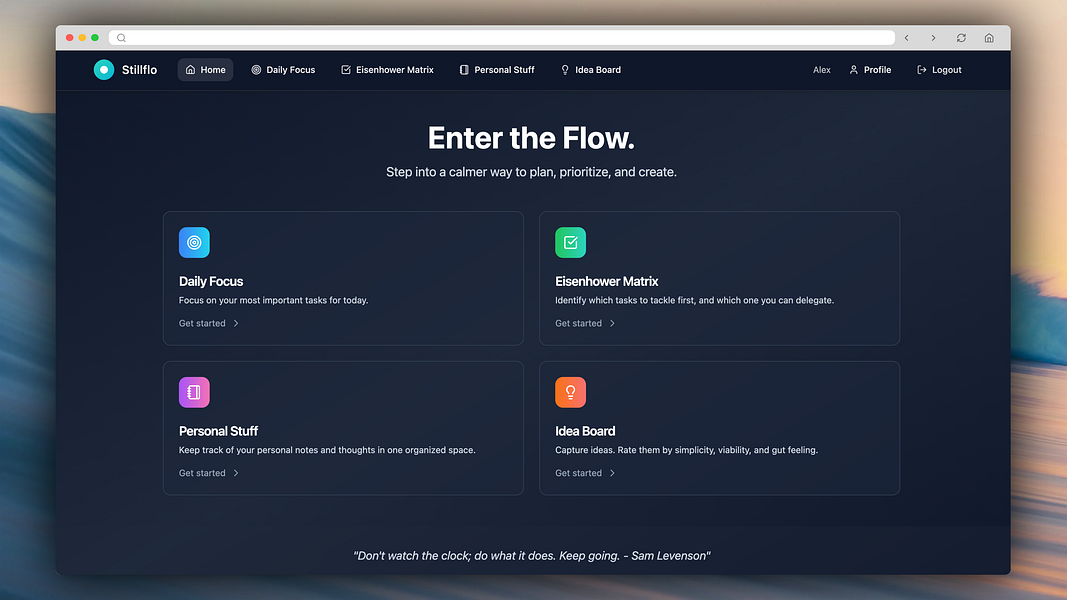Click chevron arrow in Eisenhower Matrix card
The height and width of the screenshot is (600, 1067).
[x=612, y=323]
